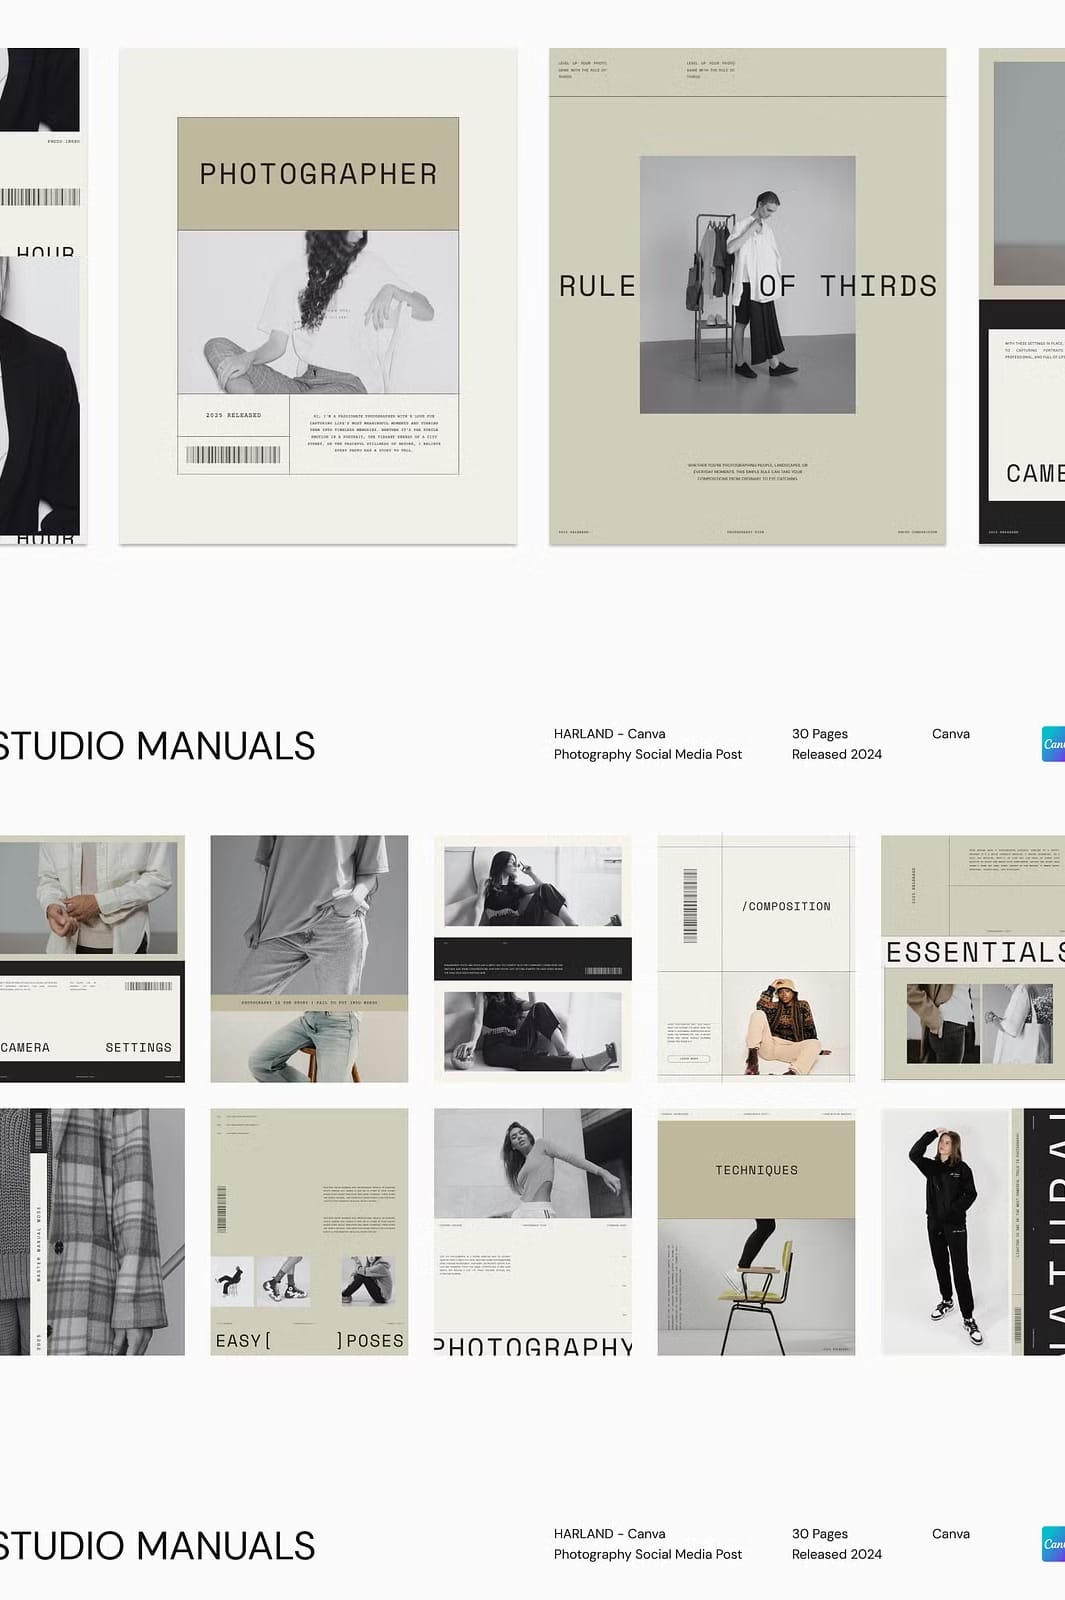Select the Camera Settings template thumbnail
This screenshot has width=1065, height=1600.
click(x=92, y=958)
